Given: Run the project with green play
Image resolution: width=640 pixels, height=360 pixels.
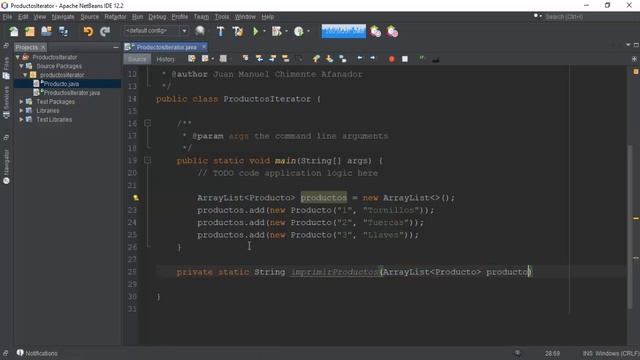Looking at the screenshot, I should pos(256,31).
